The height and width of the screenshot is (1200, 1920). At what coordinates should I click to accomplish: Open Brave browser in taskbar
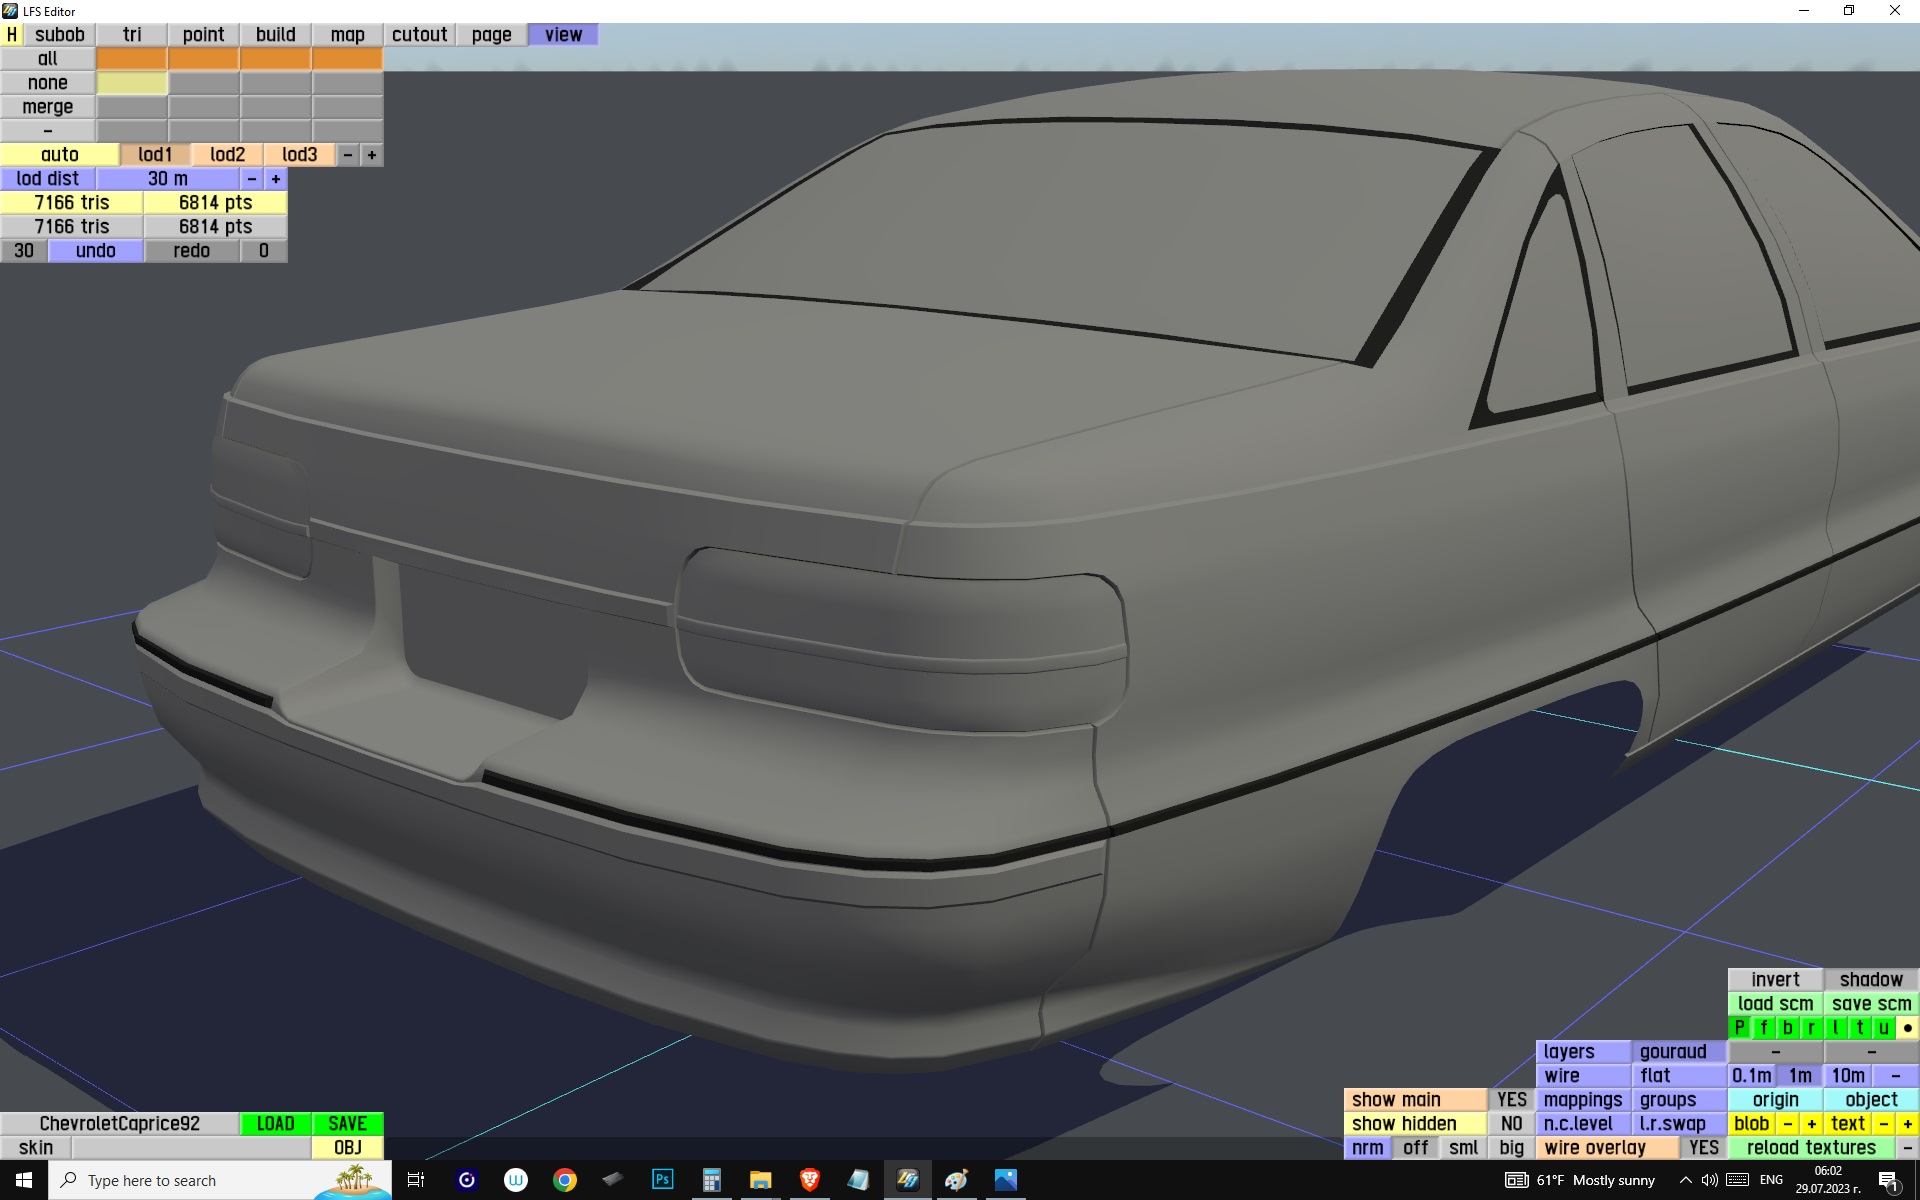coord(809,1180)
